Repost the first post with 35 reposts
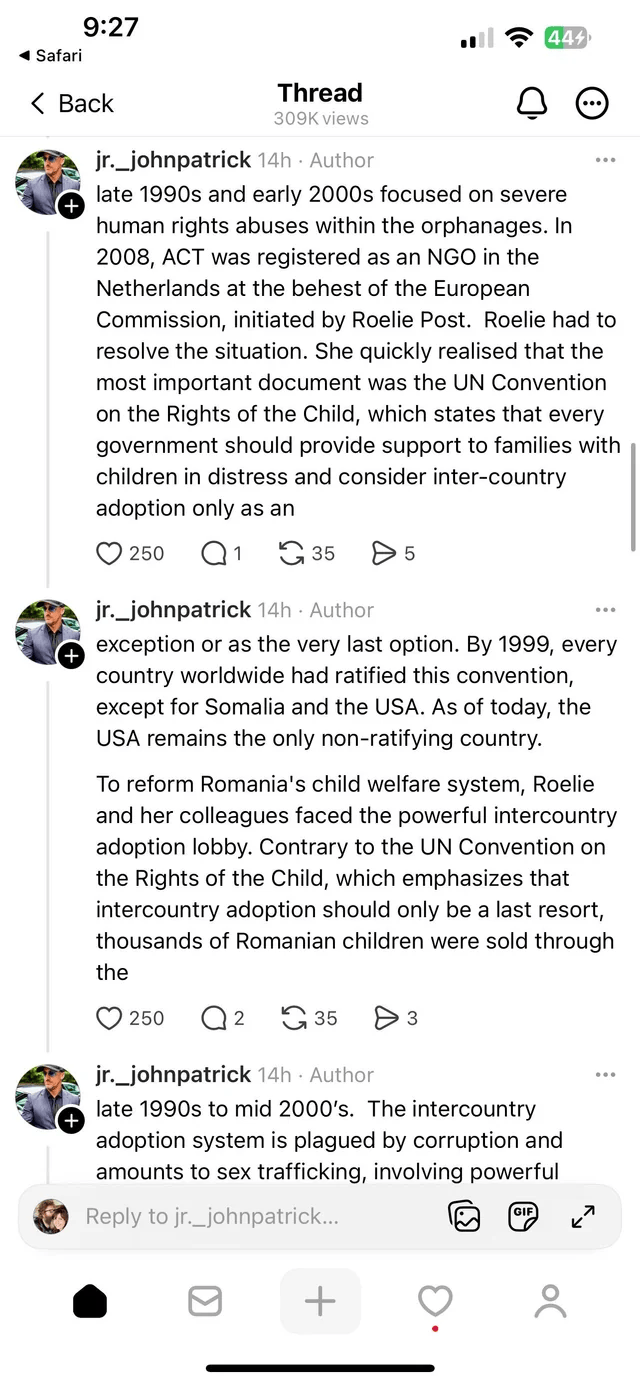This screenshot has height=1384, width=640. click(x=292, y=553)
